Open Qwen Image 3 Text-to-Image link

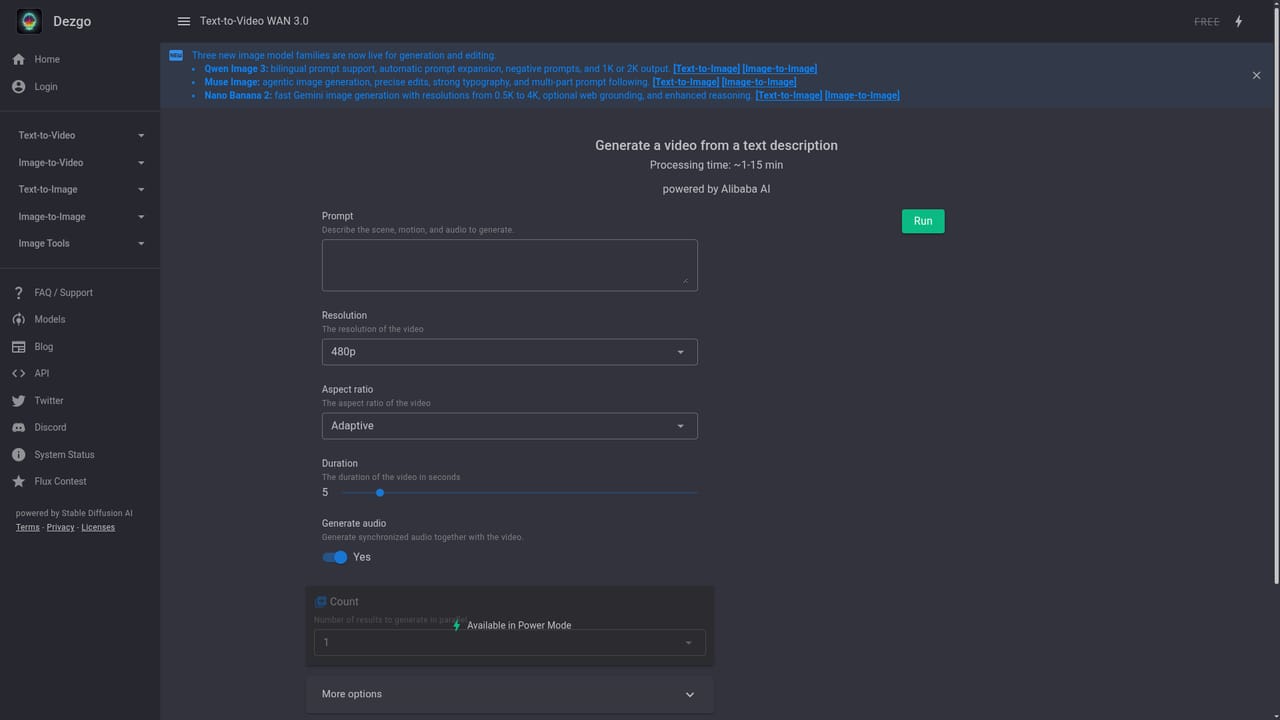point(706,69)
